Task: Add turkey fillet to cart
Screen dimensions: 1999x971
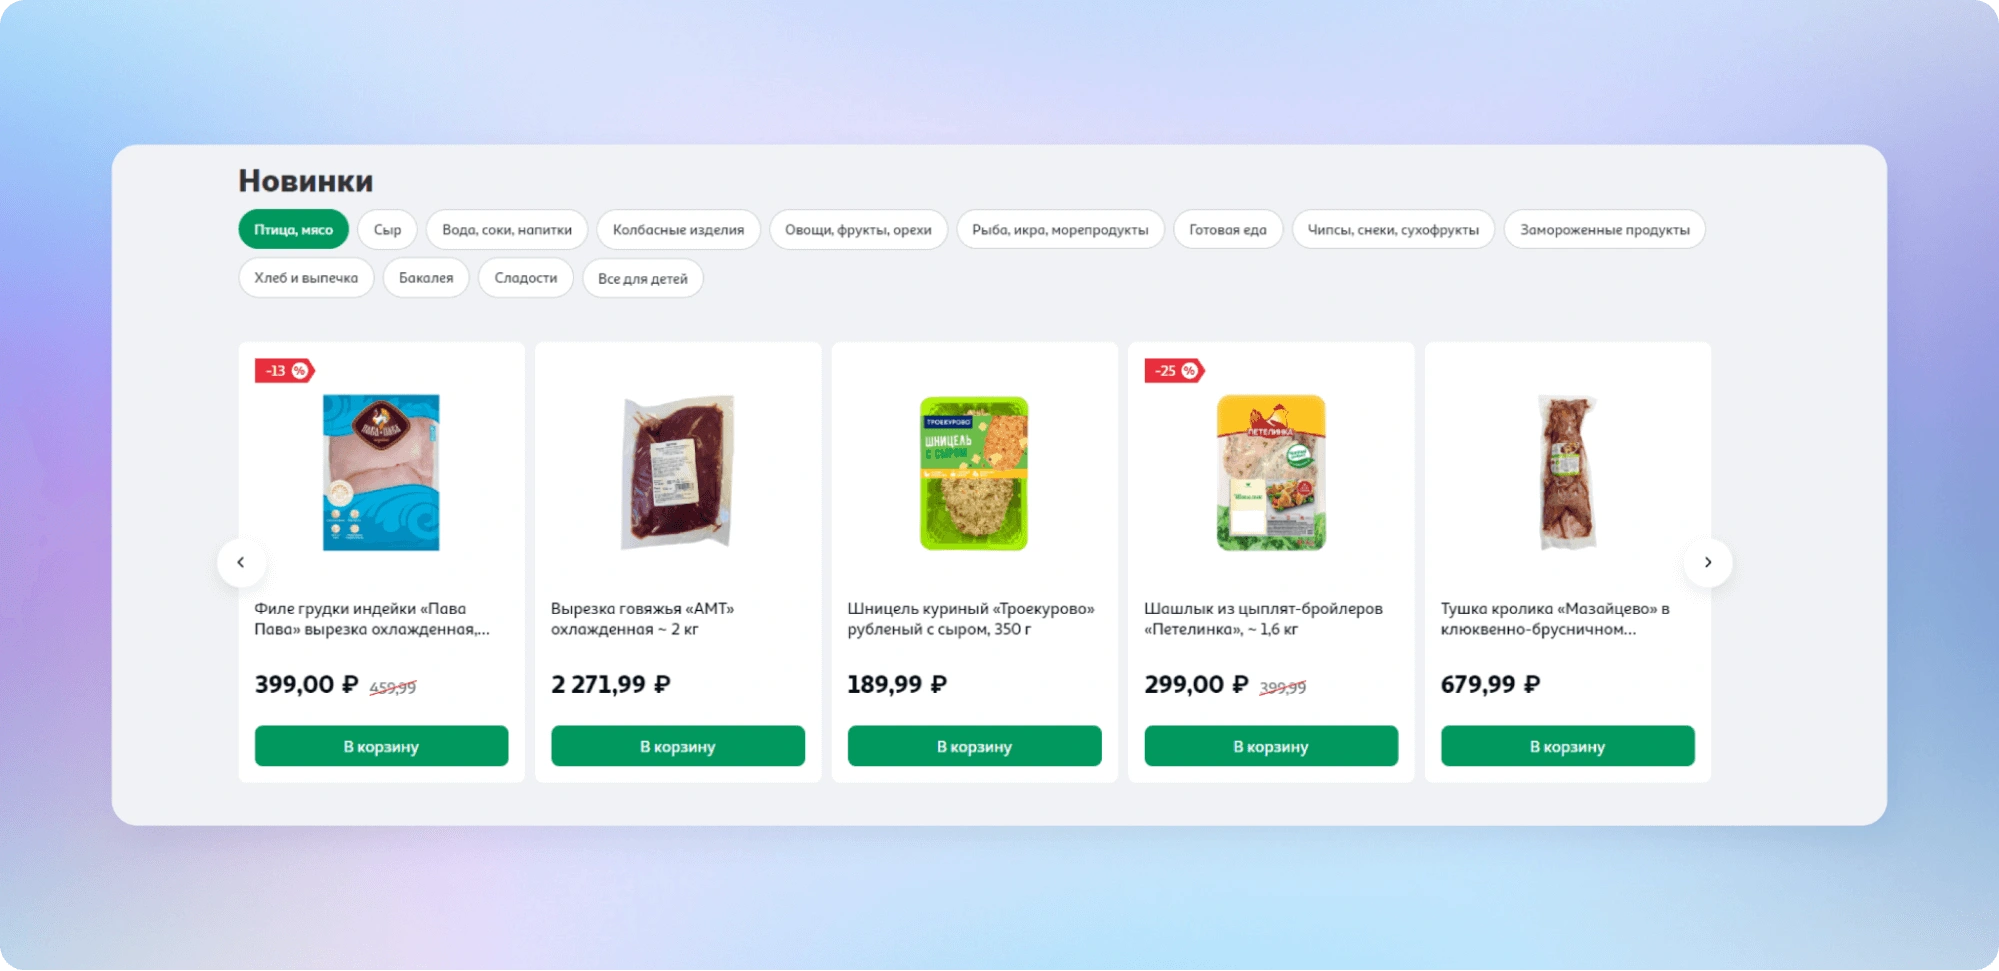Action: tap(381, 746)
